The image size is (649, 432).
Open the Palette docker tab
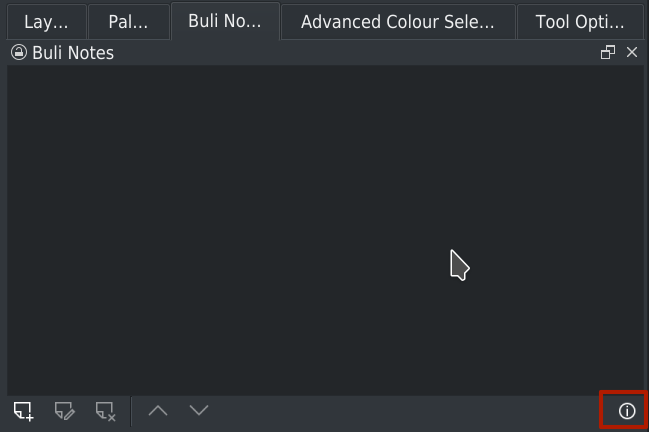click(x=128, y=21)
